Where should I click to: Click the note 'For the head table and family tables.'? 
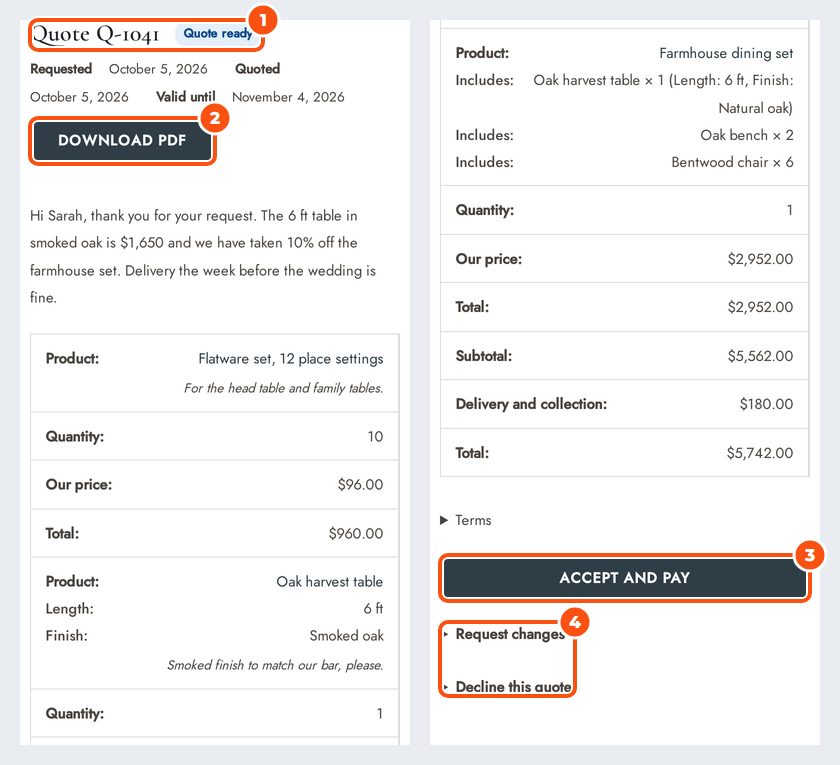tap(283, 388)
